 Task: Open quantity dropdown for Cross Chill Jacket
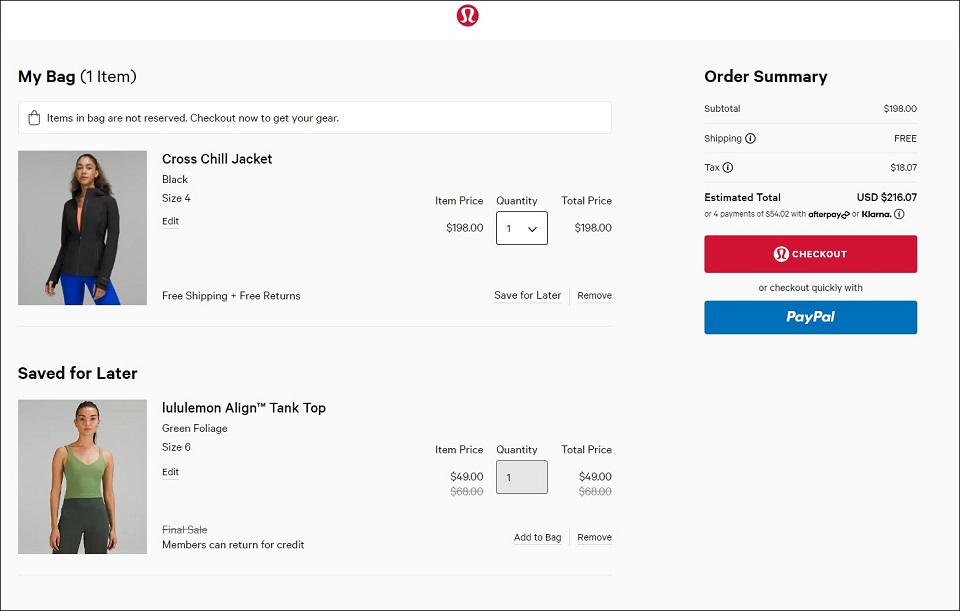[x=522, y=228]
